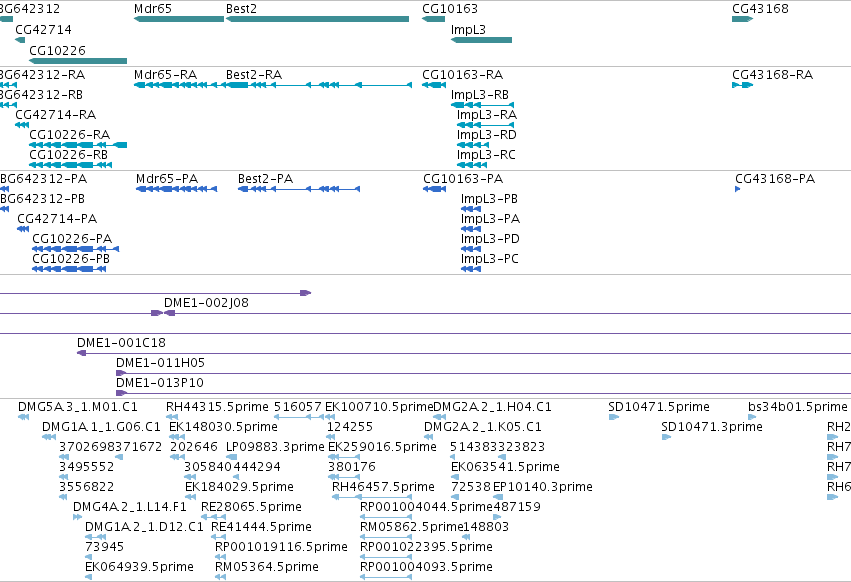Click the DME1-002J08 clone label
This screenshot has width=851, height=582.
click(206, 302)
